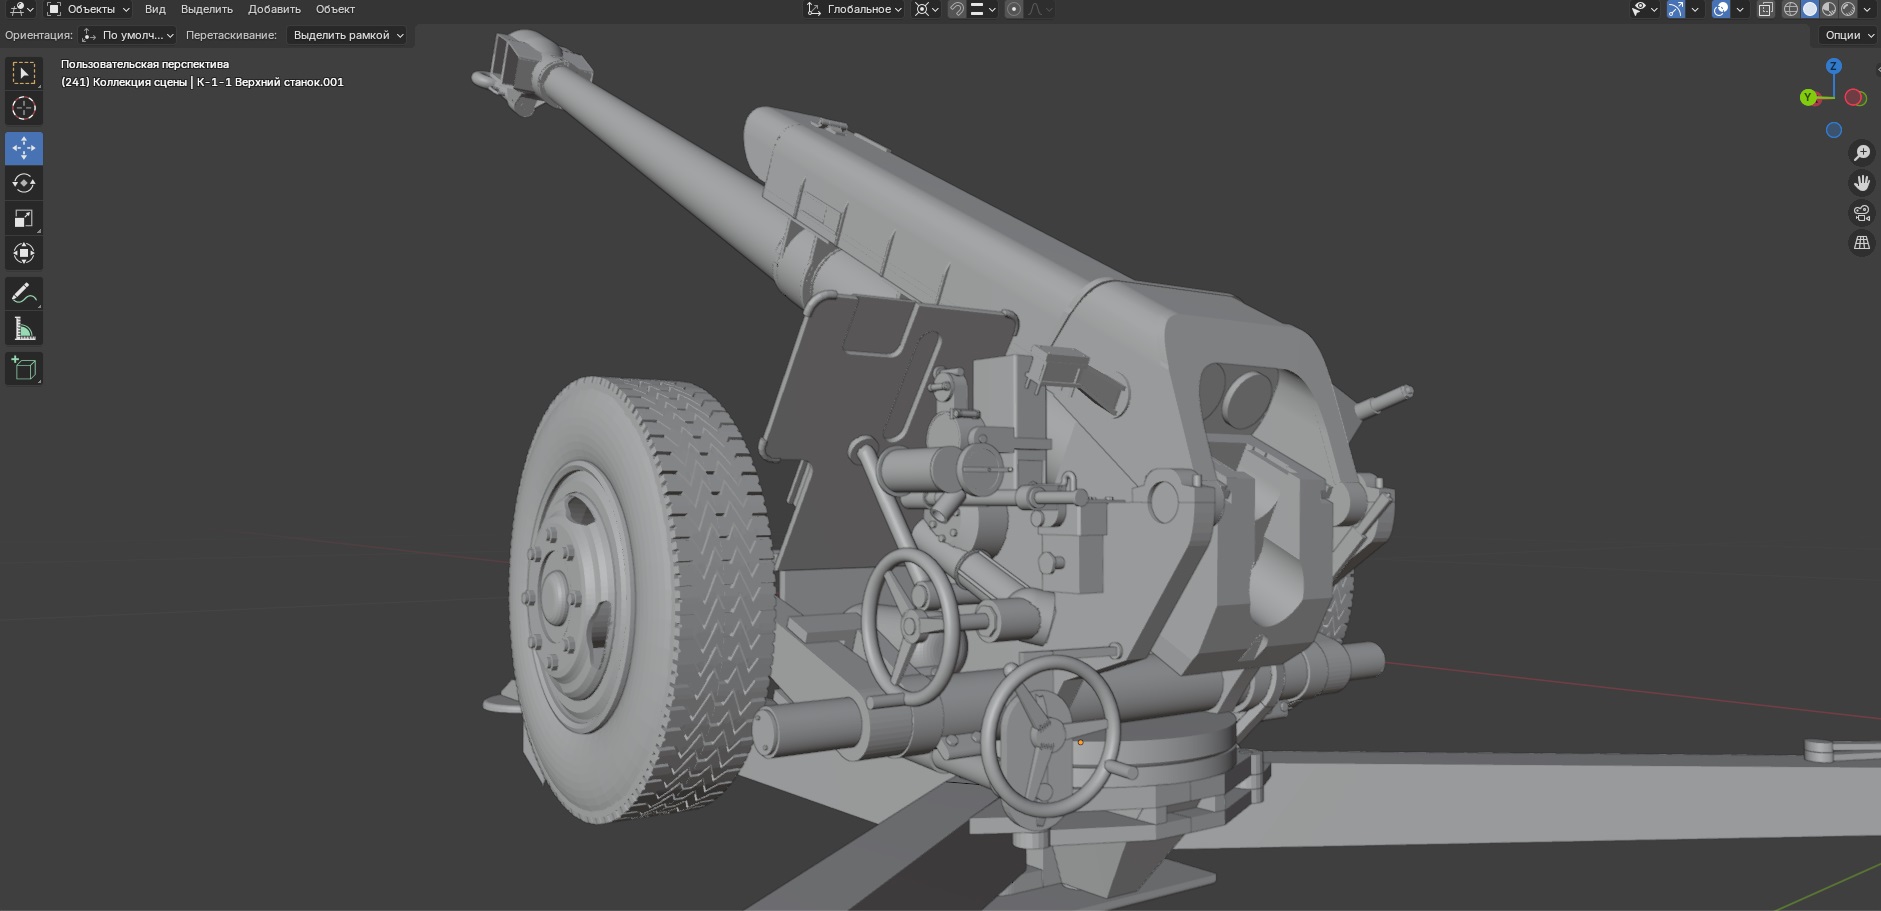Enable wireframe viewport shading
The height and width of the screenshot is (911, 1881).
[1791, 9]
